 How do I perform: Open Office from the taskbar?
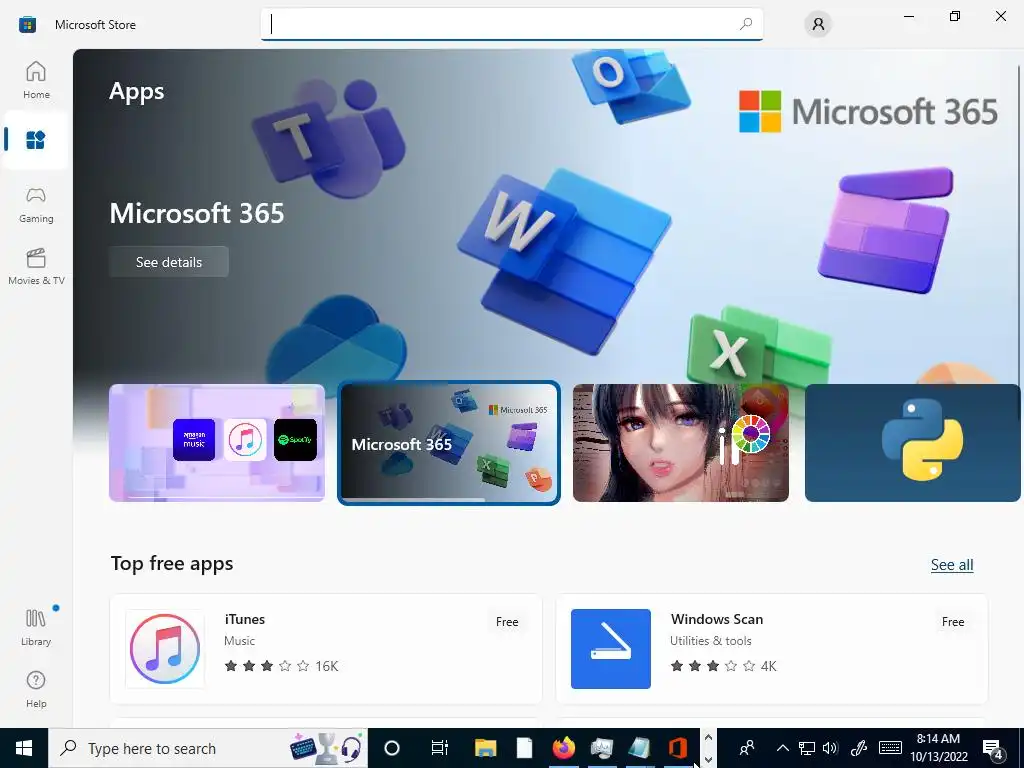pos(678,748)
